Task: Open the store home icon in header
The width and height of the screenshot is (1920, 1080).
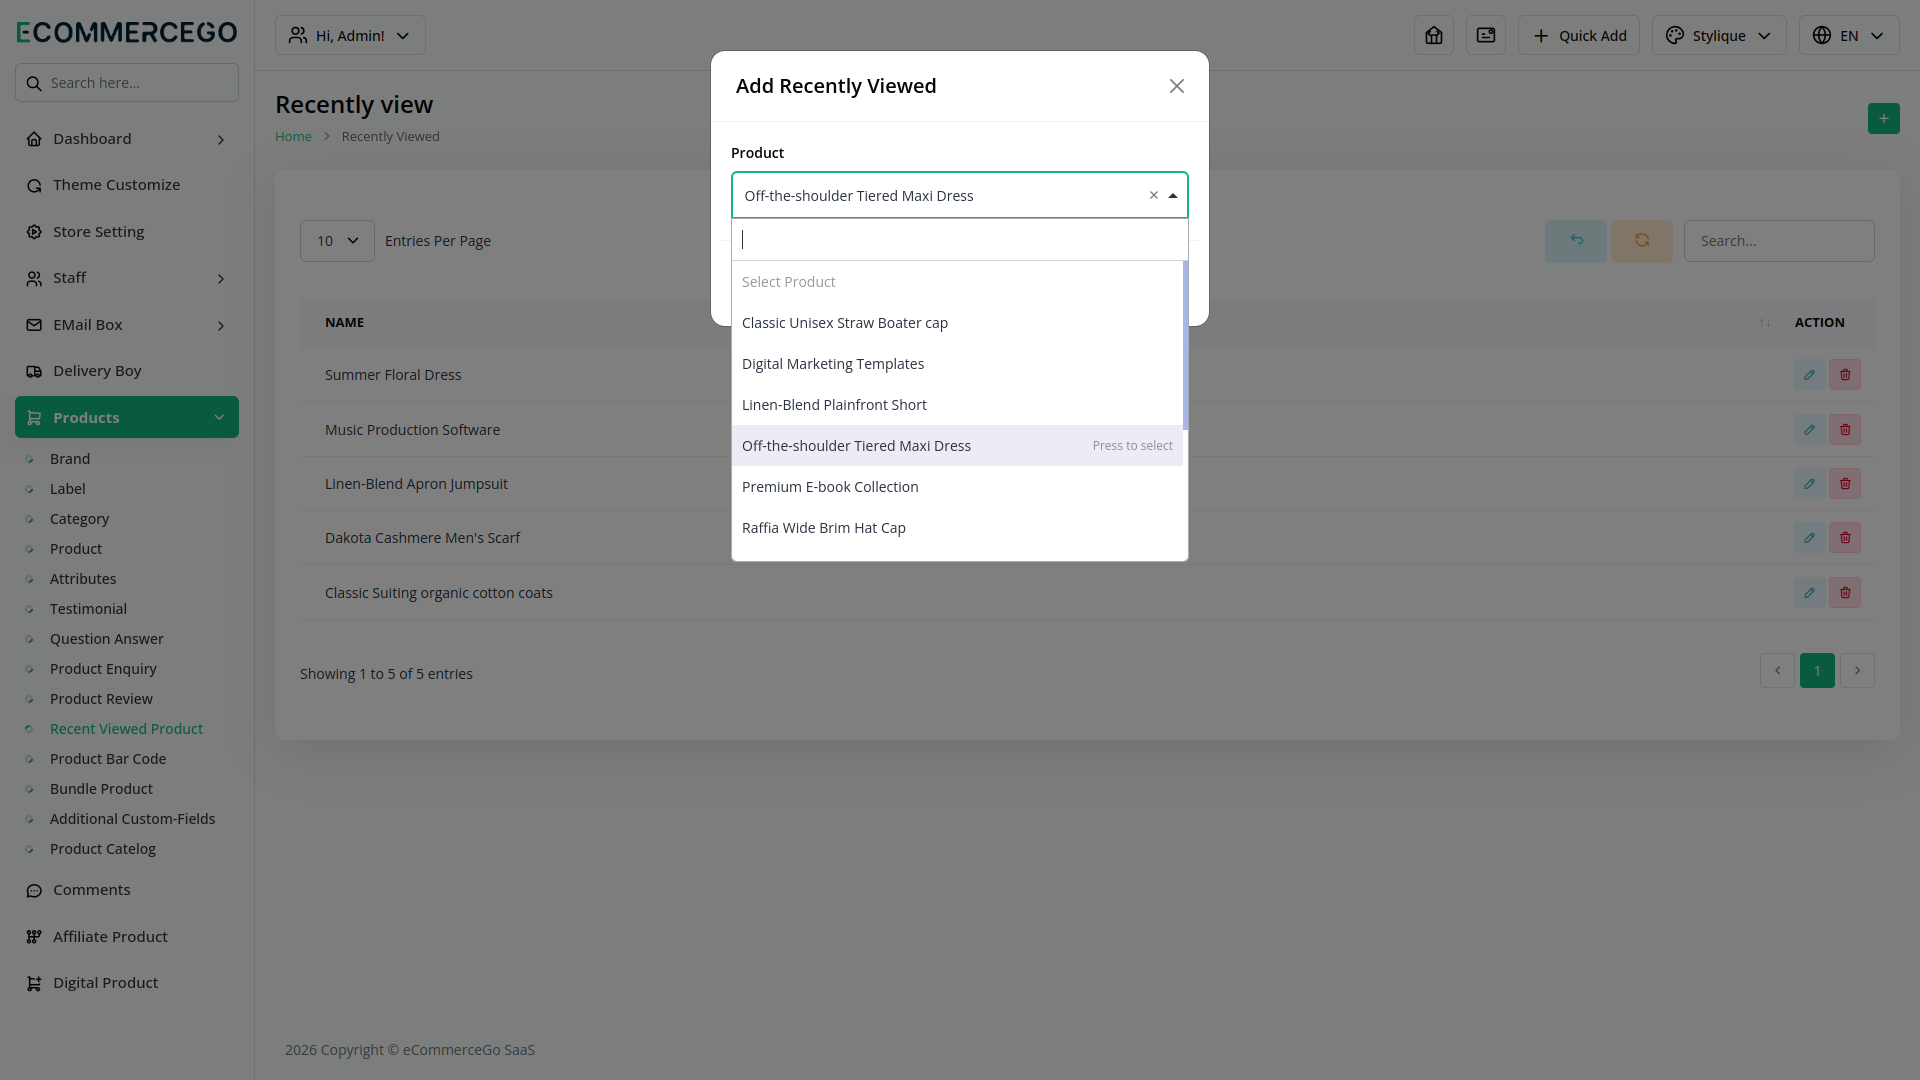Action: 1434,35
